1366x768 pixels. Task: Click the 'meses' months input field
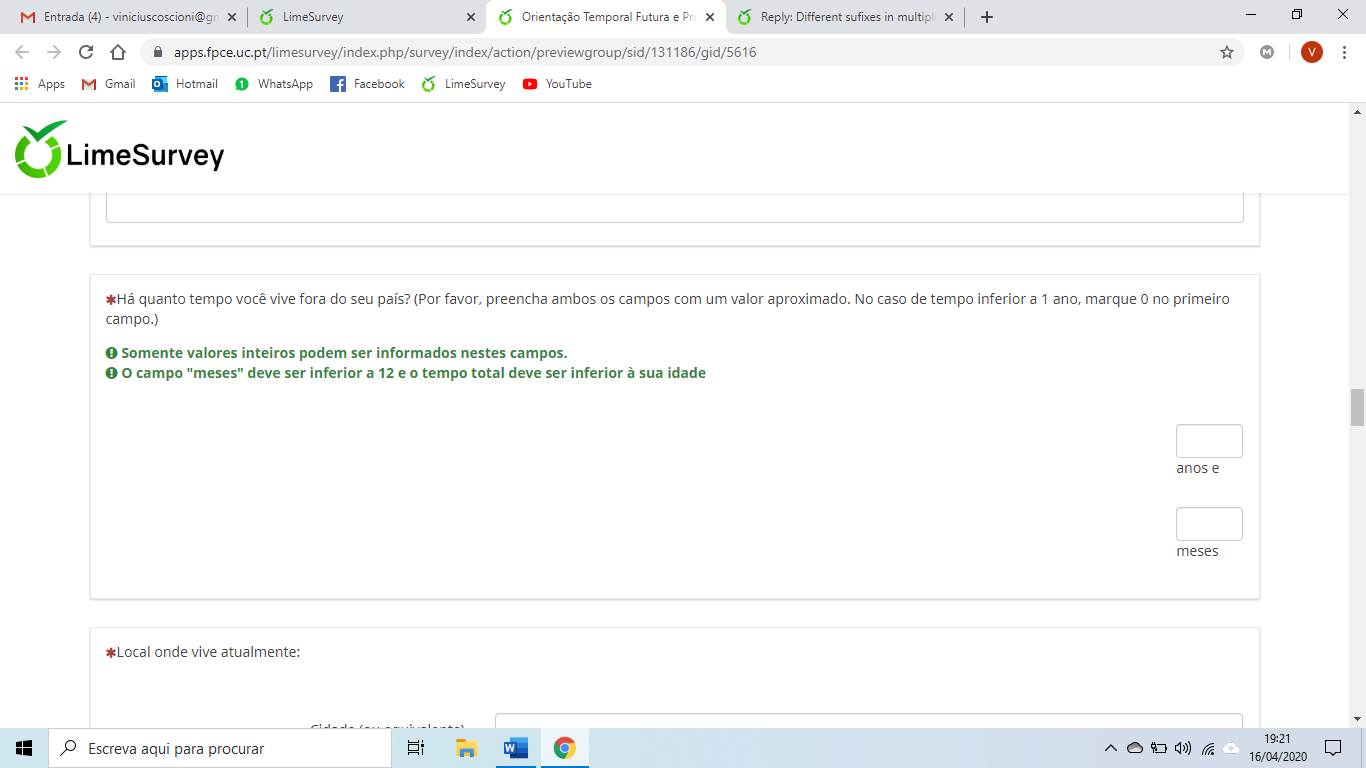1209,524
